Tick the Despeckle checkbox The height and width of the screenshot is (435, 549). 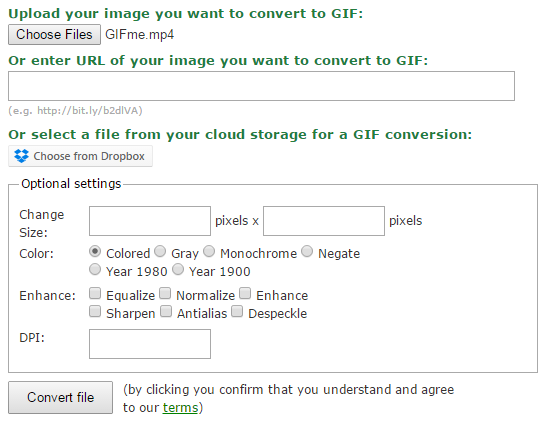(237, 311)
